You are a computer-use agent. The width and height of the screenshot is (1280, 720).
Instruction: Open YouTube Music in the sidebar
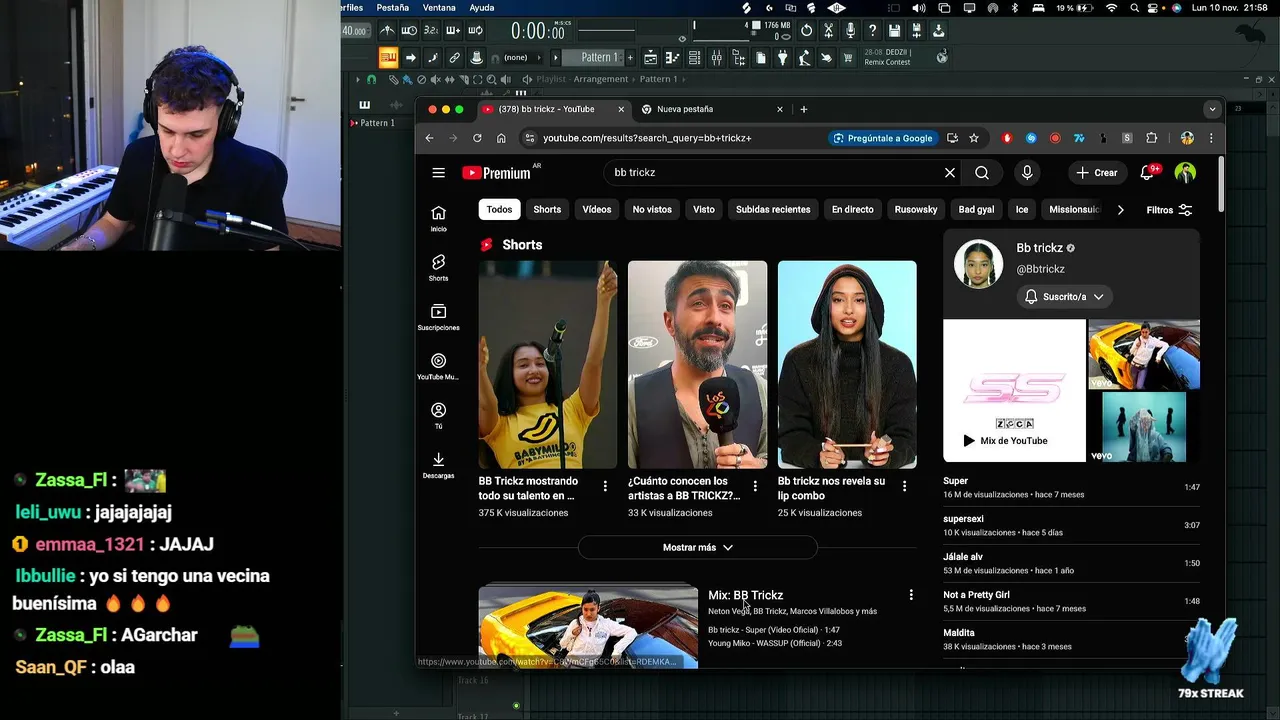pos(438,366)
